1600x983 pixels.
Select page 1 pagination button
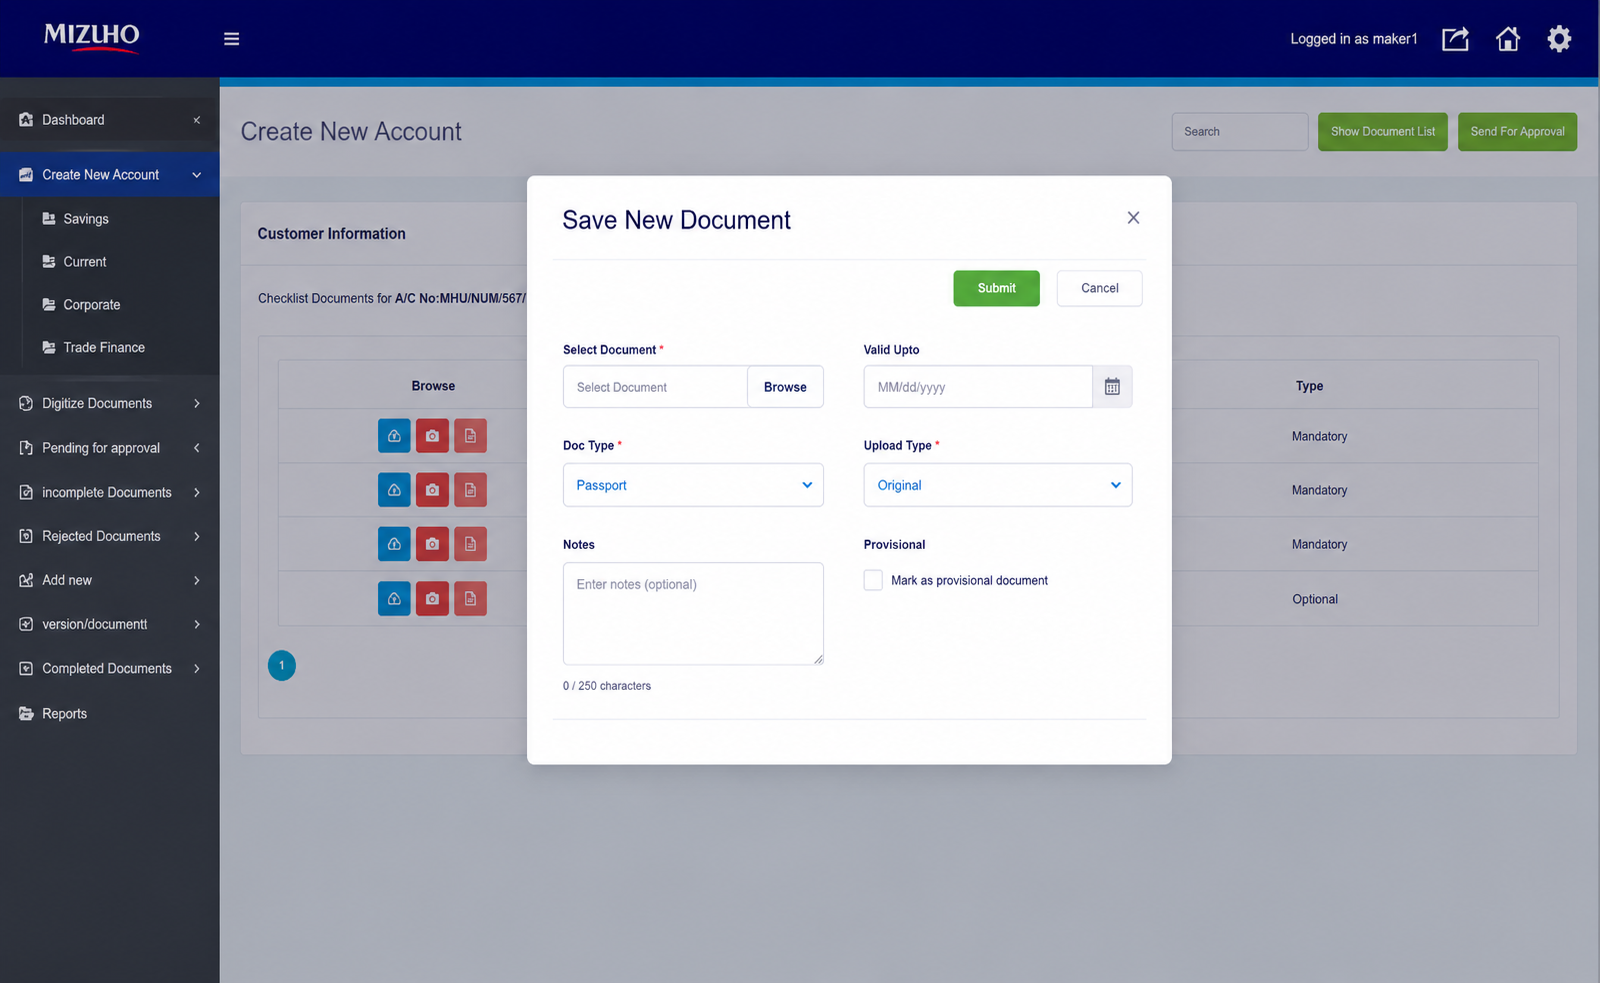coord(282,666)
